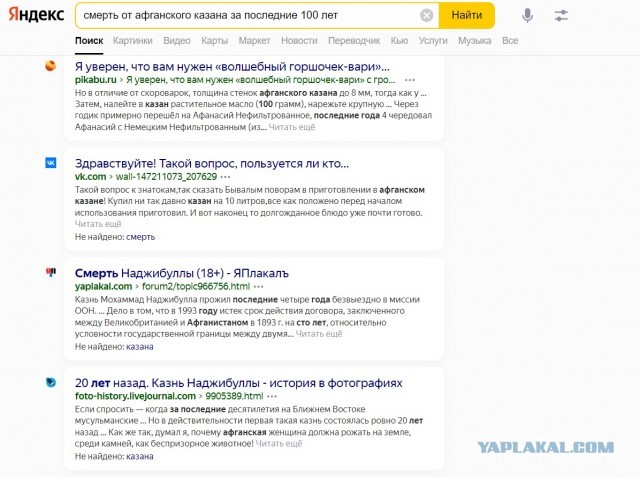The width and height of the screenshot is (640, 477).
Task: Open the wall-147211073_207629 path link
Action: tap(166, 177)
